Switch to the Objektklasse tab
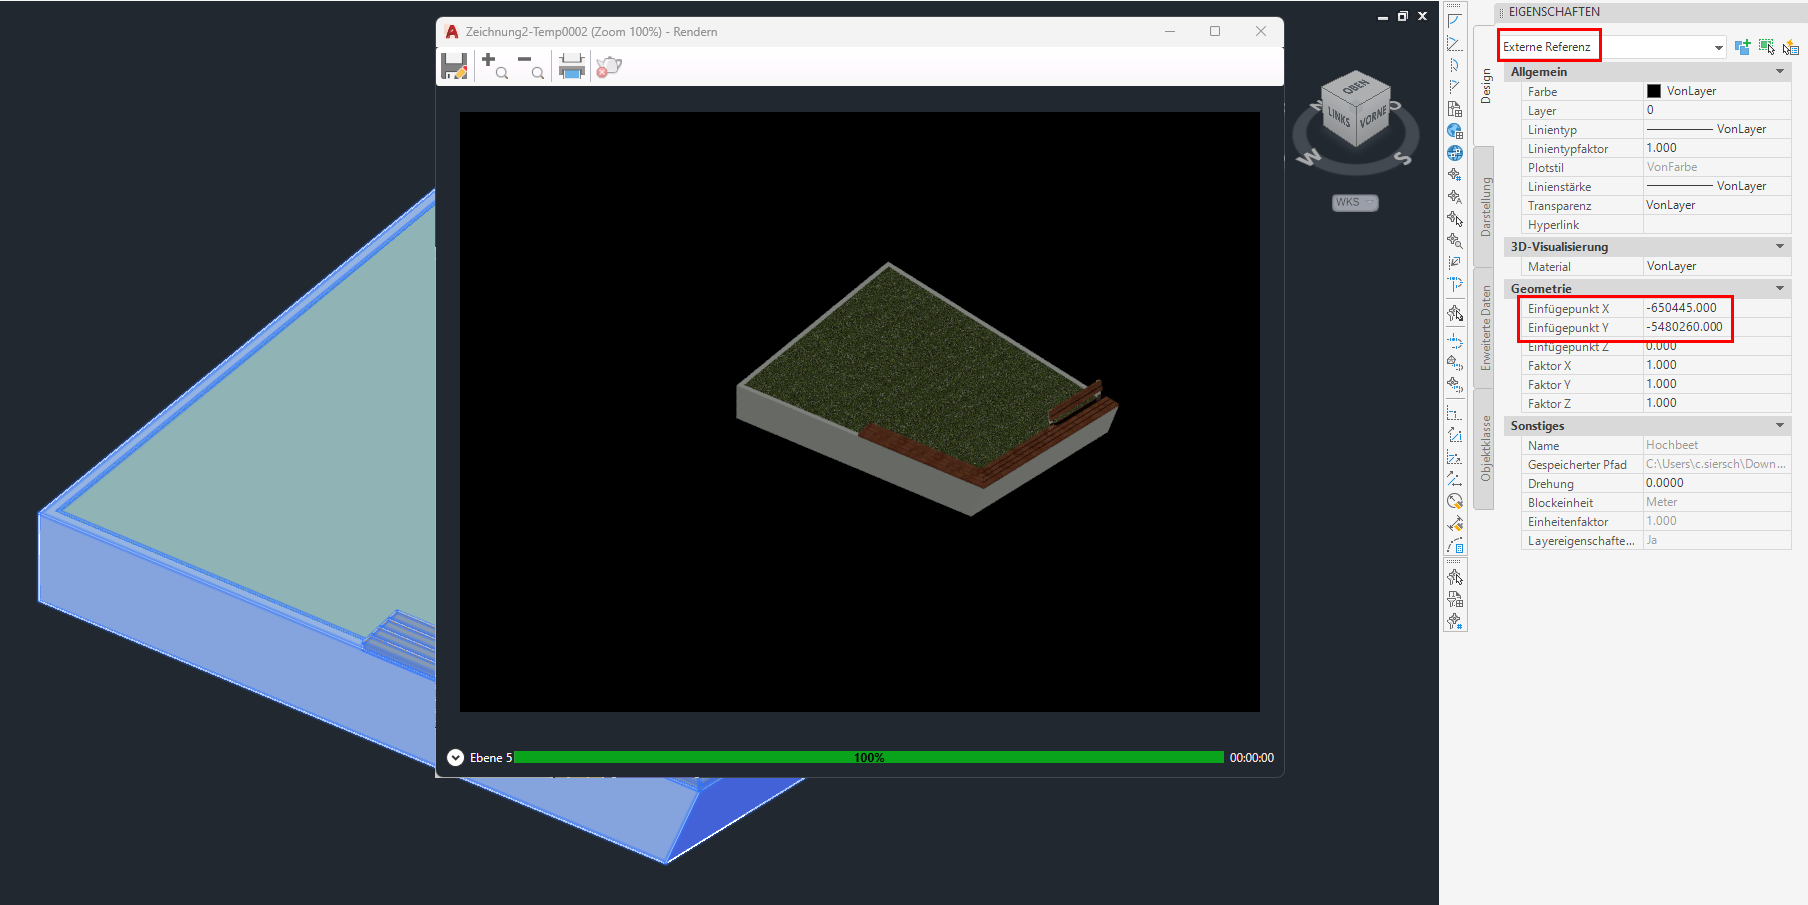This screenshot has width=1808, height=905. pyautogui.click(x=1486, y=448)
